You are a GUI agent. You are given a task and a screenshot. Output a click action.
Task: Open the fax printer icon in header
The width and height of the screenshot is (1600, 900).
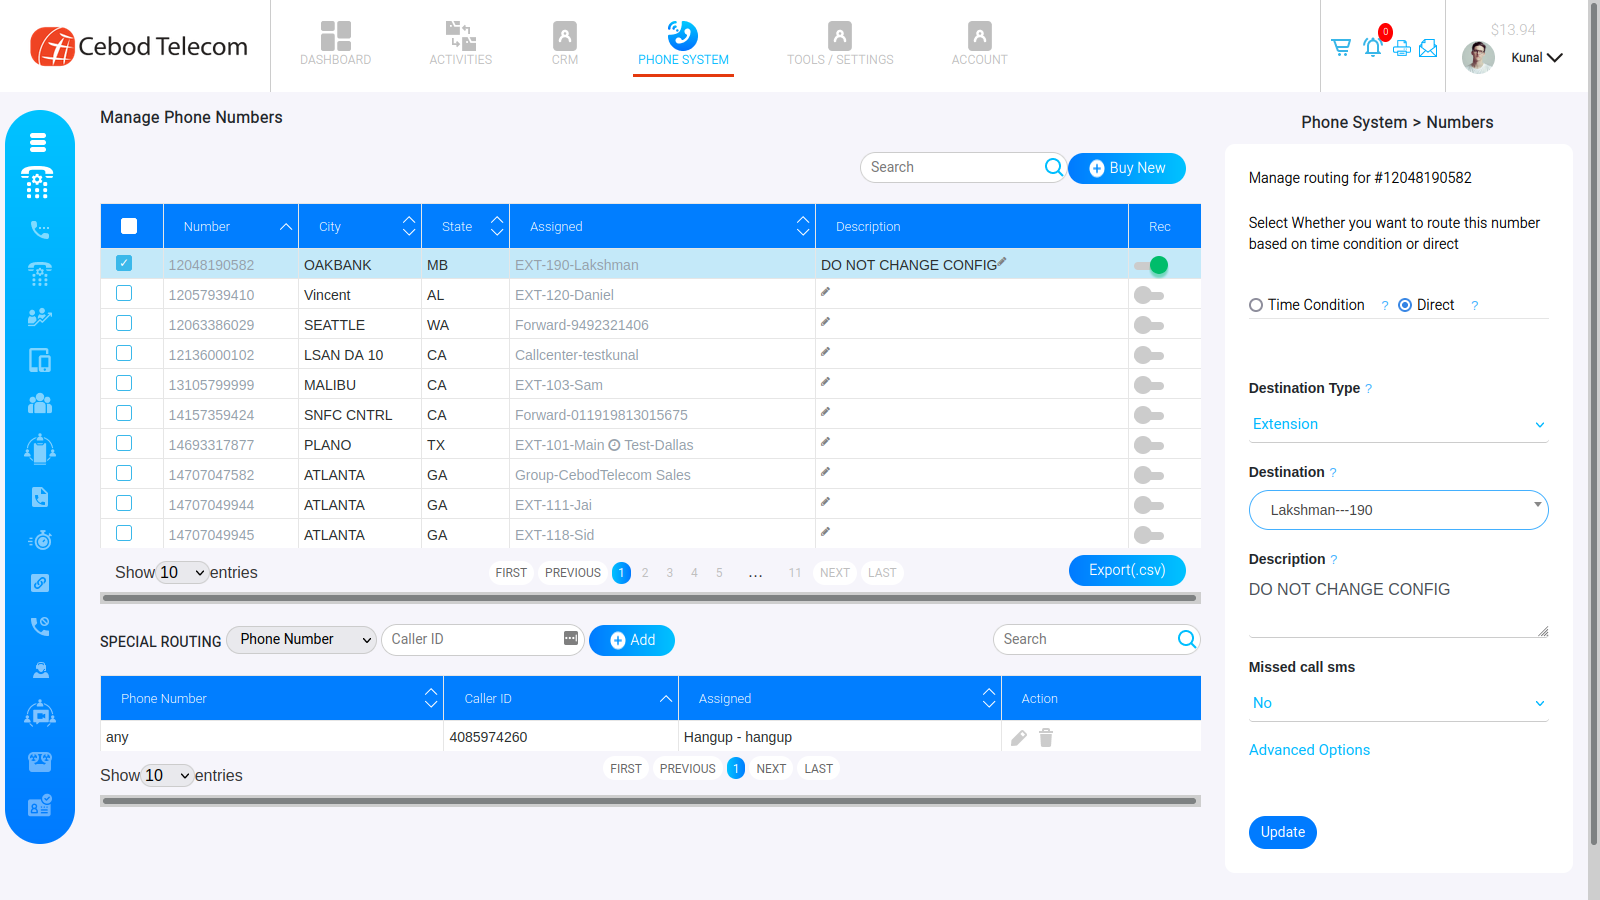pyautogui.click(x=1401, y=47)
